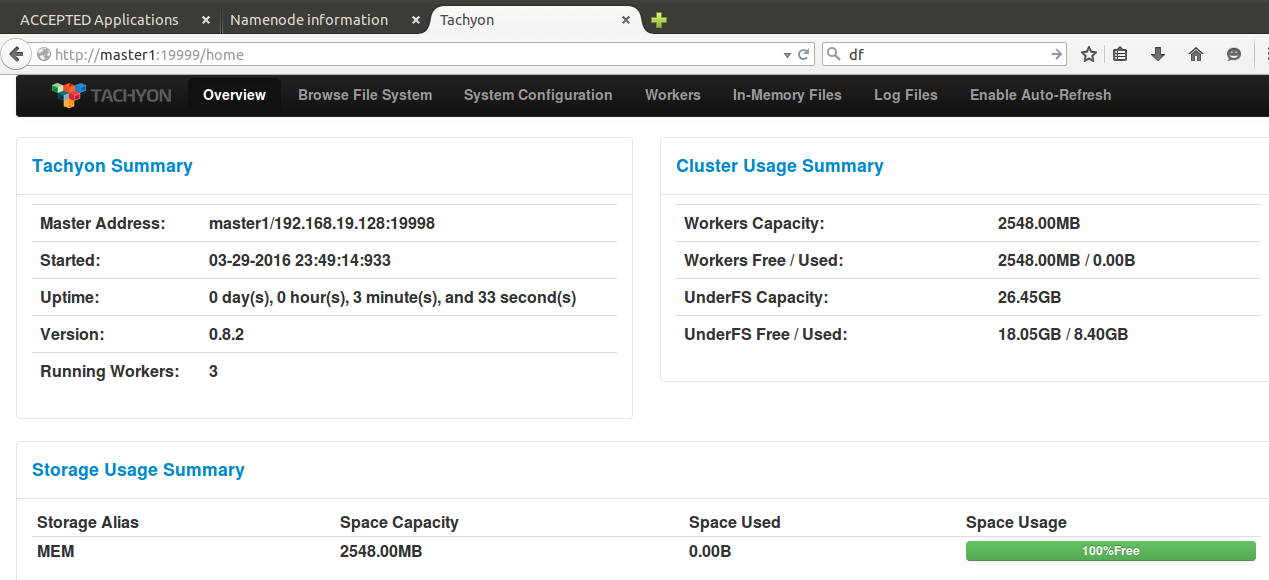The height and width of the screenshot is (580, 1269).
Task: Click the 100%Free space usage bar
Action: coord(1110,551)
